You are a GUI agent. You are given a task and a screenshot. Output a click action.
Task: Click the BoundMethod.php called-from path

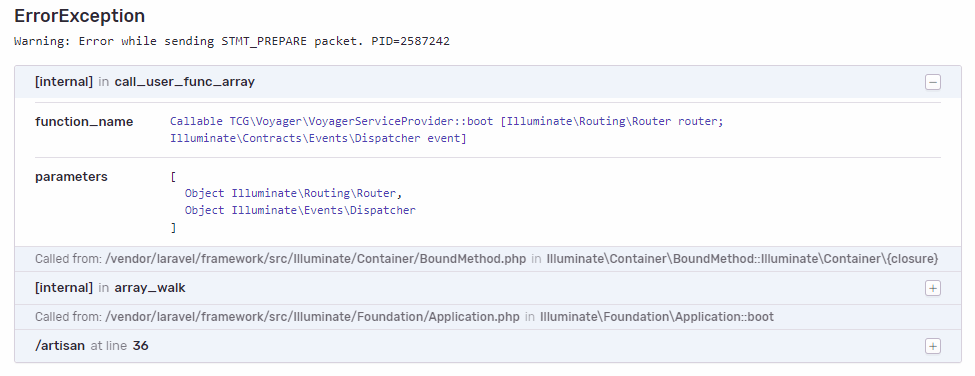pos(315,259)
